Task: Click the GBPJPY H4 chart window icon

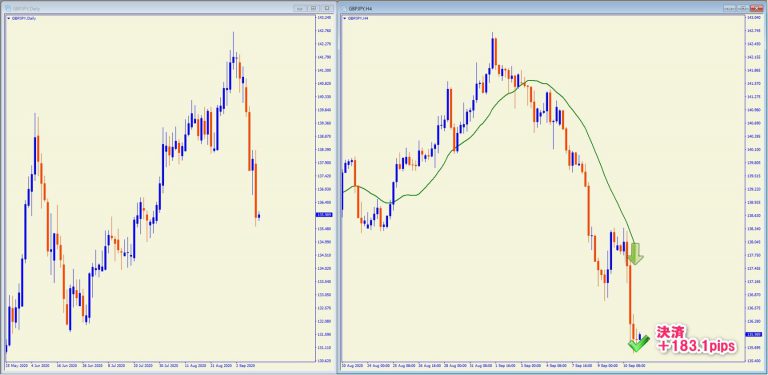Action: (x=344, y=8)
